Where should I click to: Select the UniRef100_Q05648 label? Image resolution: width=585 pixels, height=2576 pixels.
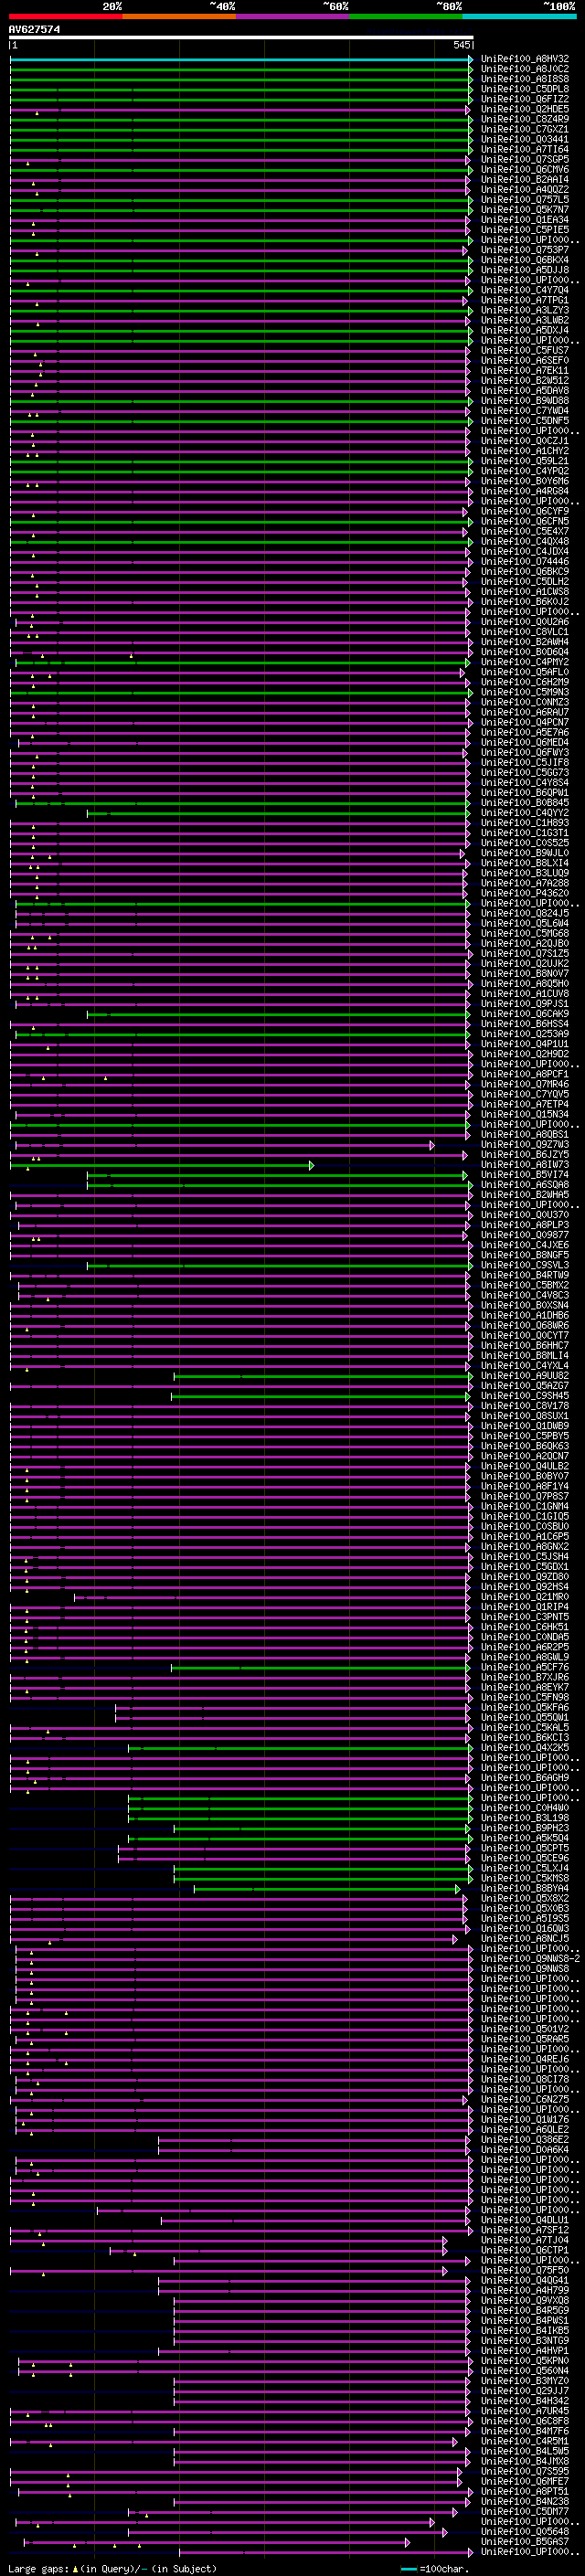click(x=525, y=2531)
